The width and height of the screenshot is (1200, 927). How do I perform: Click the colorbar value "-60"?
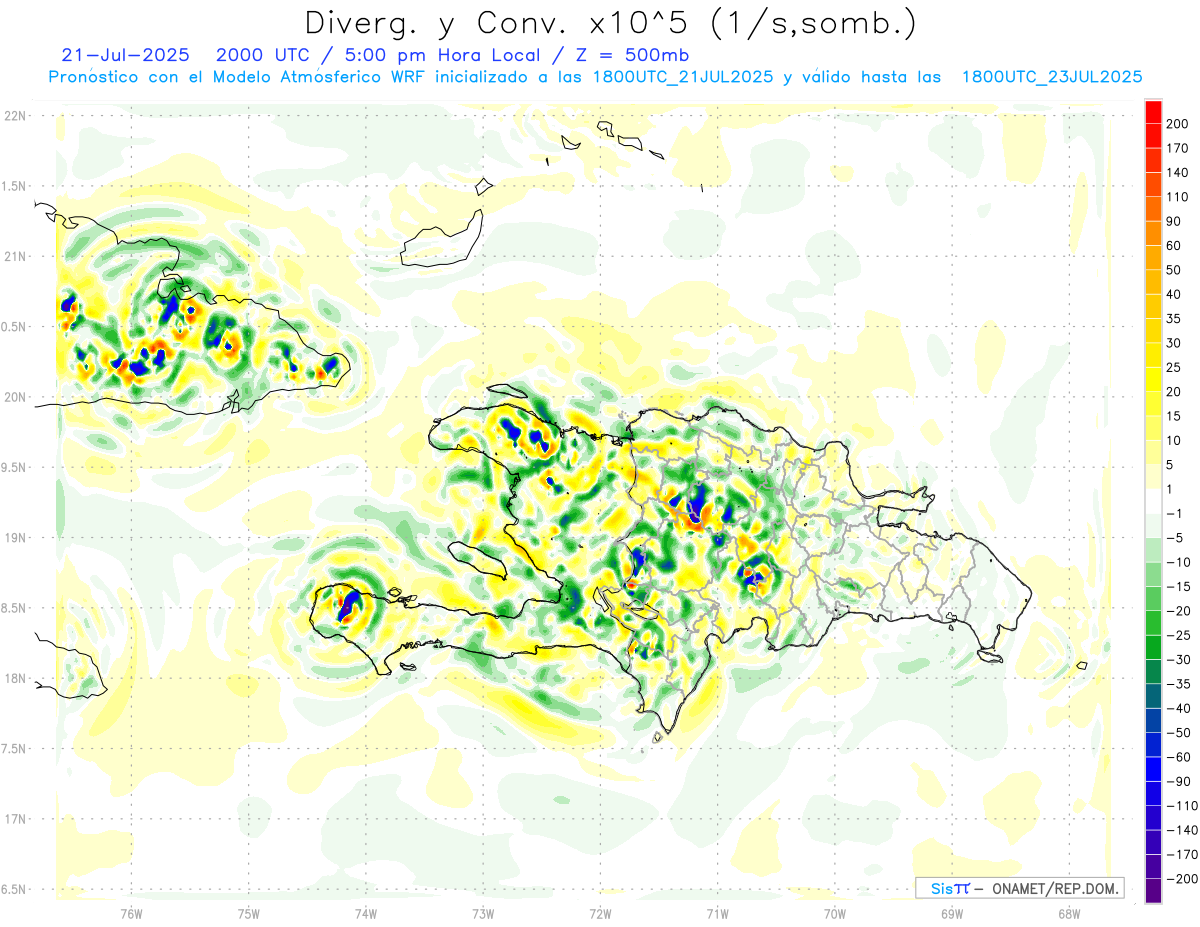pyautogui.click(x=1180, y=757)
